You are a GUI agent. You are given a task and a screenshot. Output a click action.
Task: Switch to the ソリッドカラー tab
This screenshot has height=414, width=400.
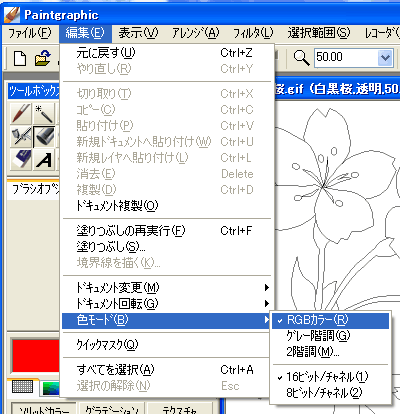coord(44,409)
